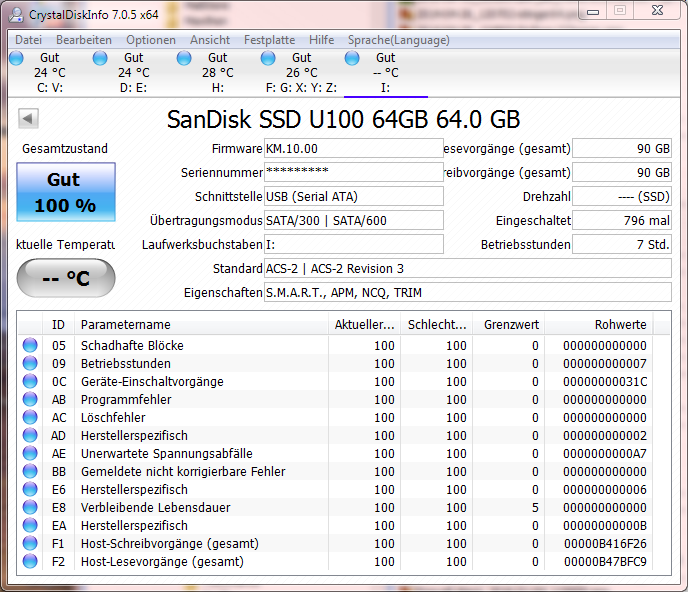Click status orb for EA Herstellerspezifisch row
The width and height of the screenshot is (688, 592).
[x=30, y=525]
